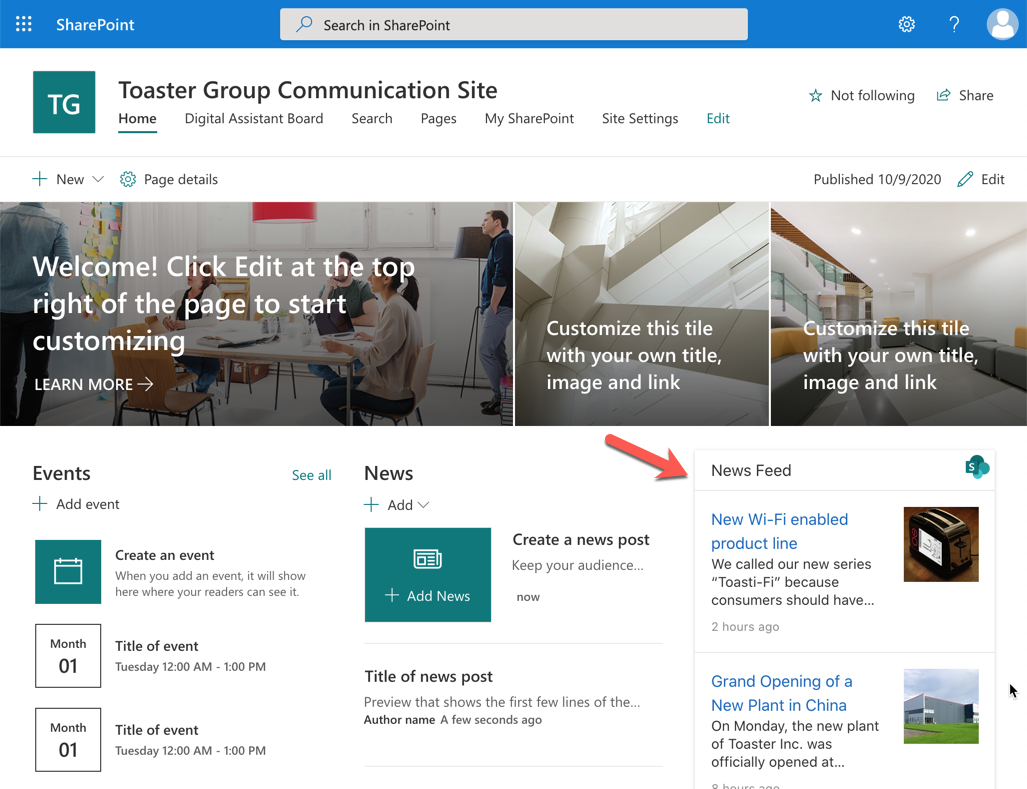Open the Pages navigation item
This screenshot has height=789, width=1027.
coord(438,119)
